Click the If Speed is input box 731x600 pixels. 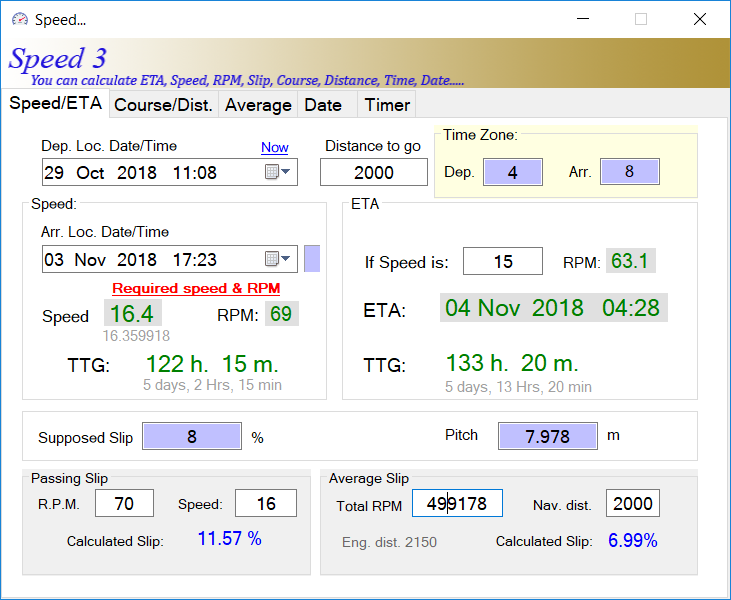click(x=503, y=262)
